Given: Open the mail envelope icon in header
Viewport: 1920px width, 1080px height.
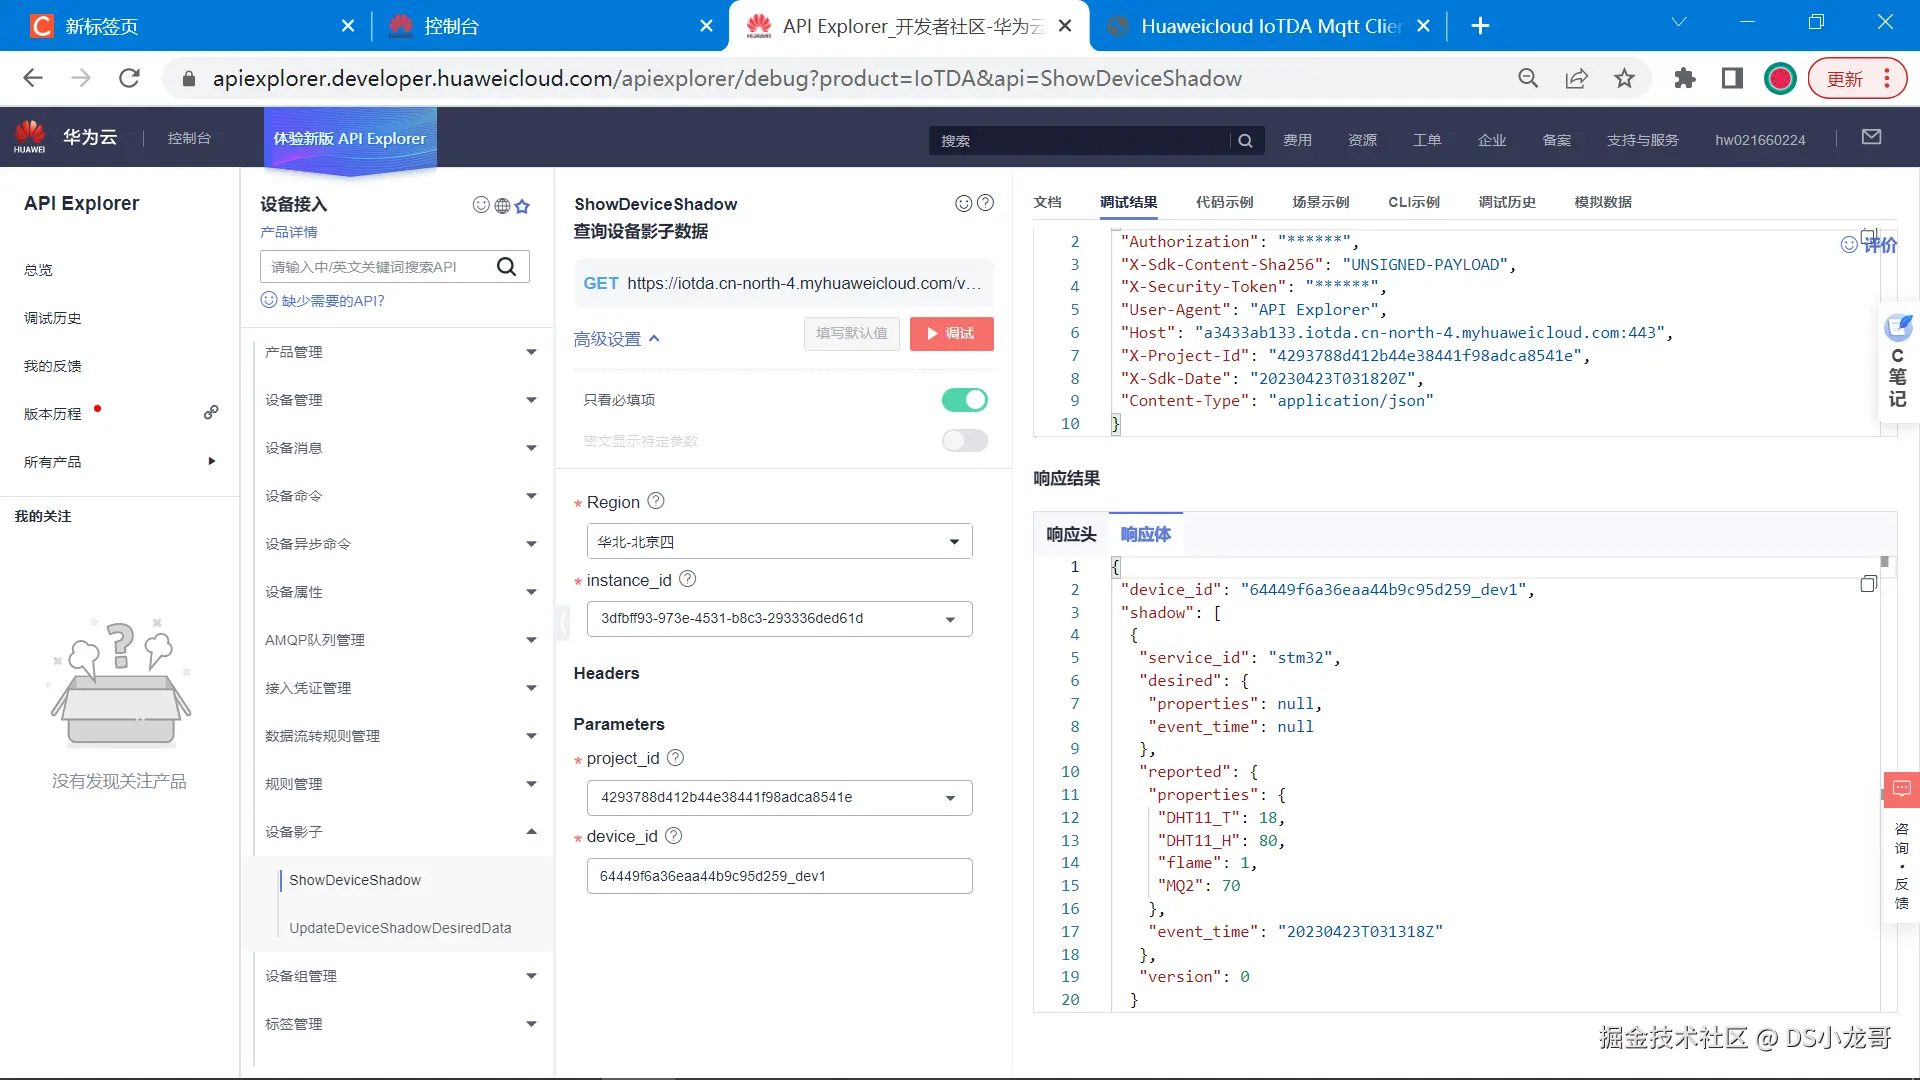Looking at the screenshot, I should coord(1872,138).
